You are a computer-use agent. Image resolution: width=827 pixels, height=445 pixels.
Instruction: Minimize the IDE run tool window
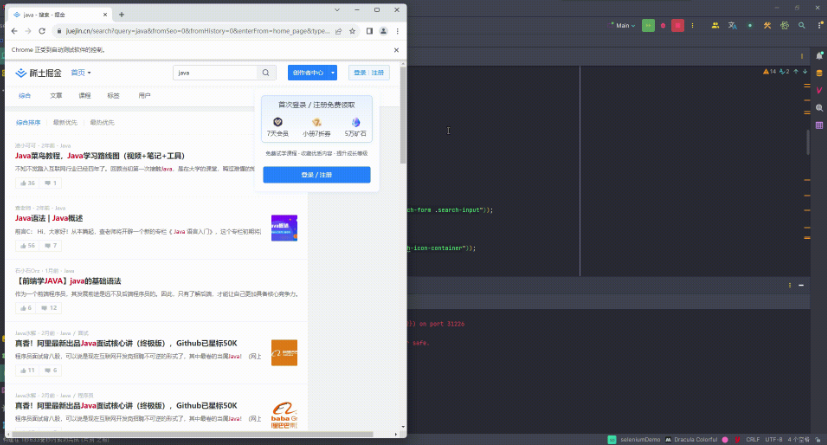point(801,285)
